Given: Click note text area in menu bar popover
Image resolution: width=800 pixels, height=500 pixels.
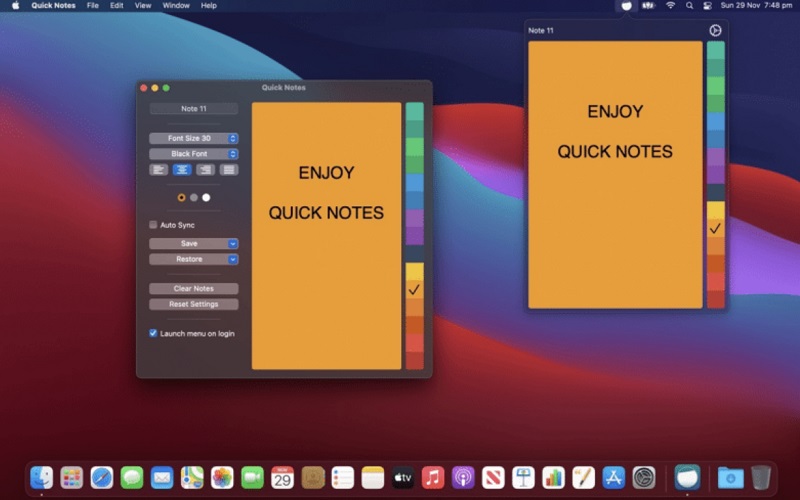Looking at the screenshot, I should pos(615,174).
